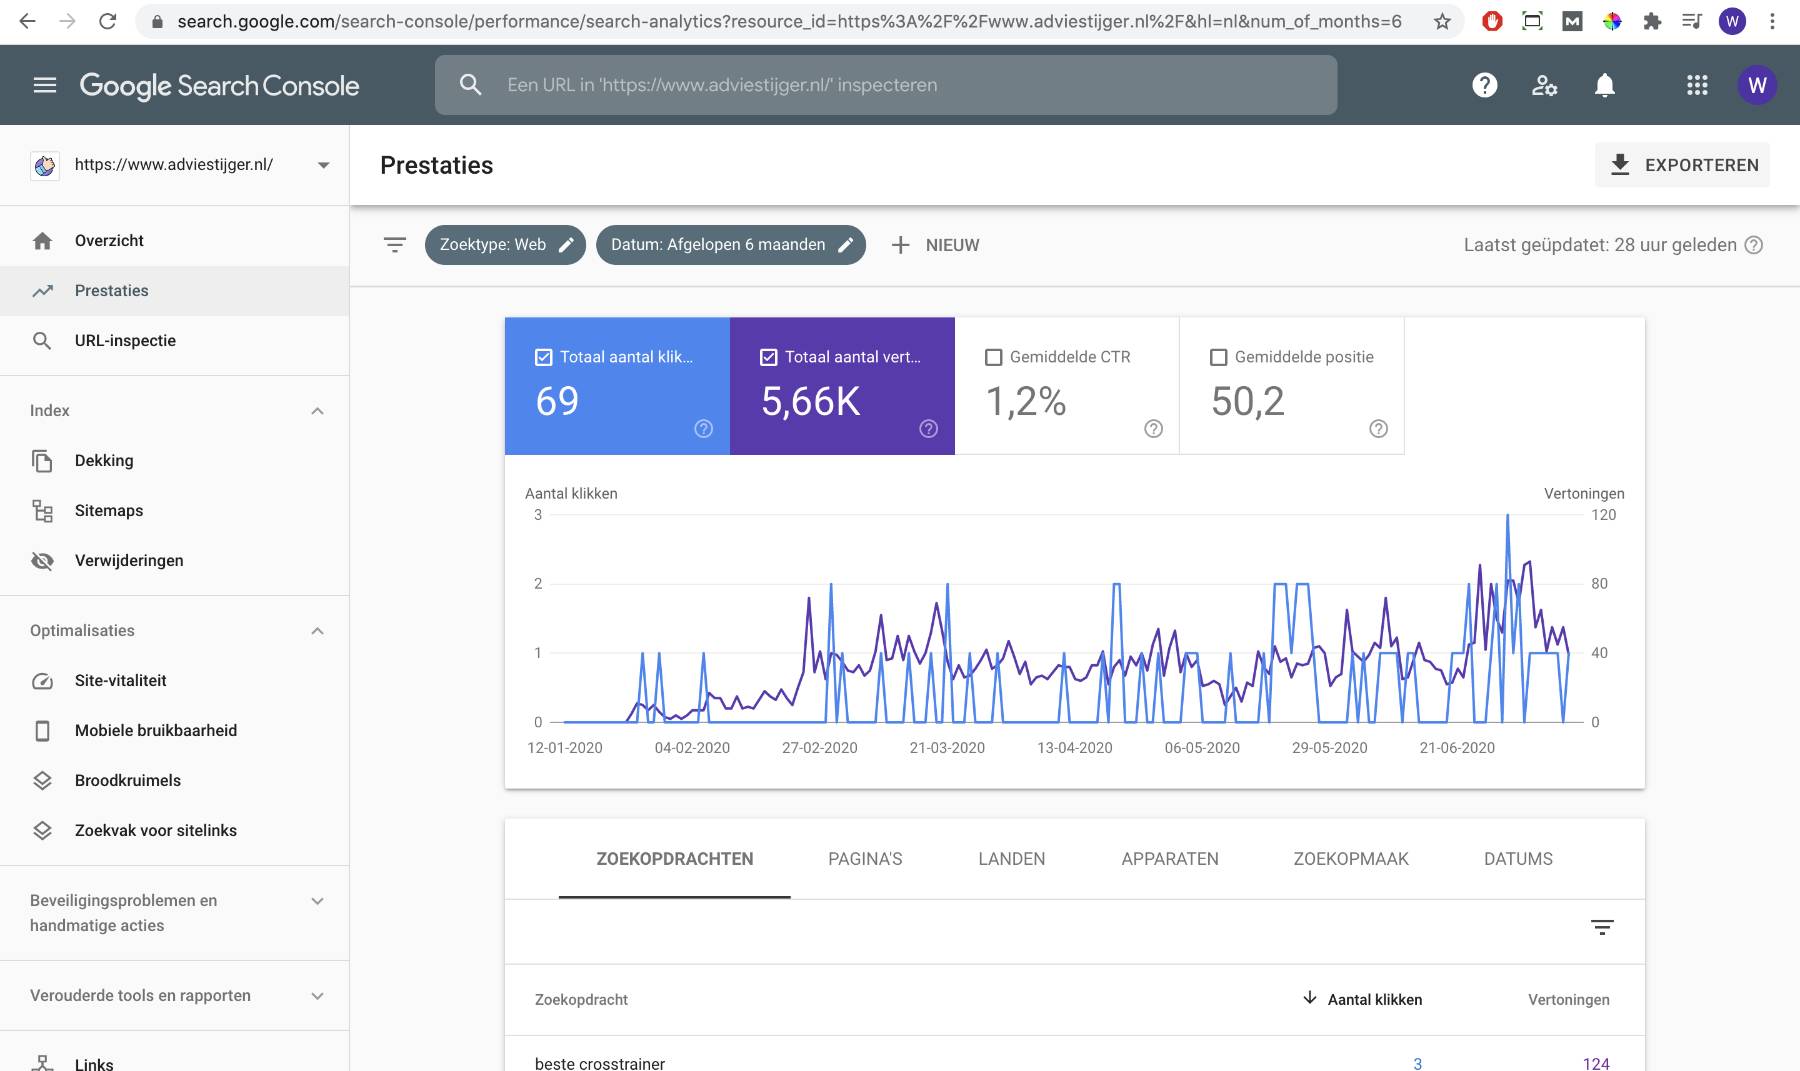Add a NIEUW filter
The width and height of the screenshot is (1800, 1071).
point(935,245)
